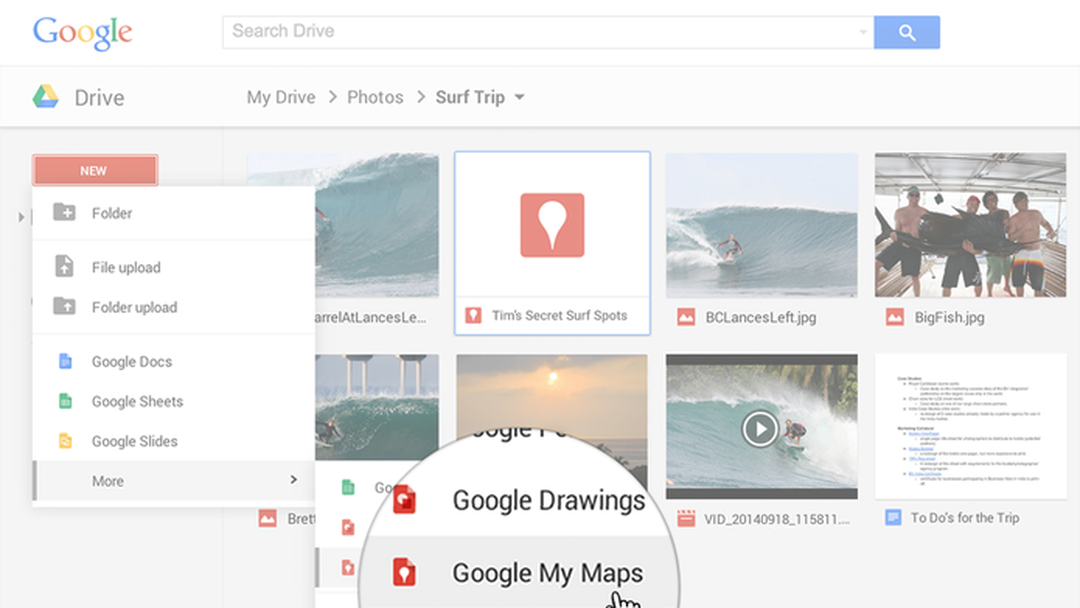Screen dimensions: 1080x608
Task: Open the Surf Trip breadcrumb dropdown
Action: pyautogui.click(x=520, y=97)
